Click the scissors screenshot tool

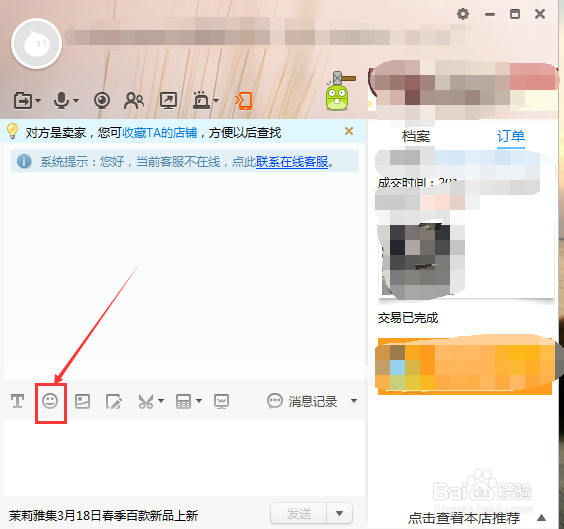(146, 401)
